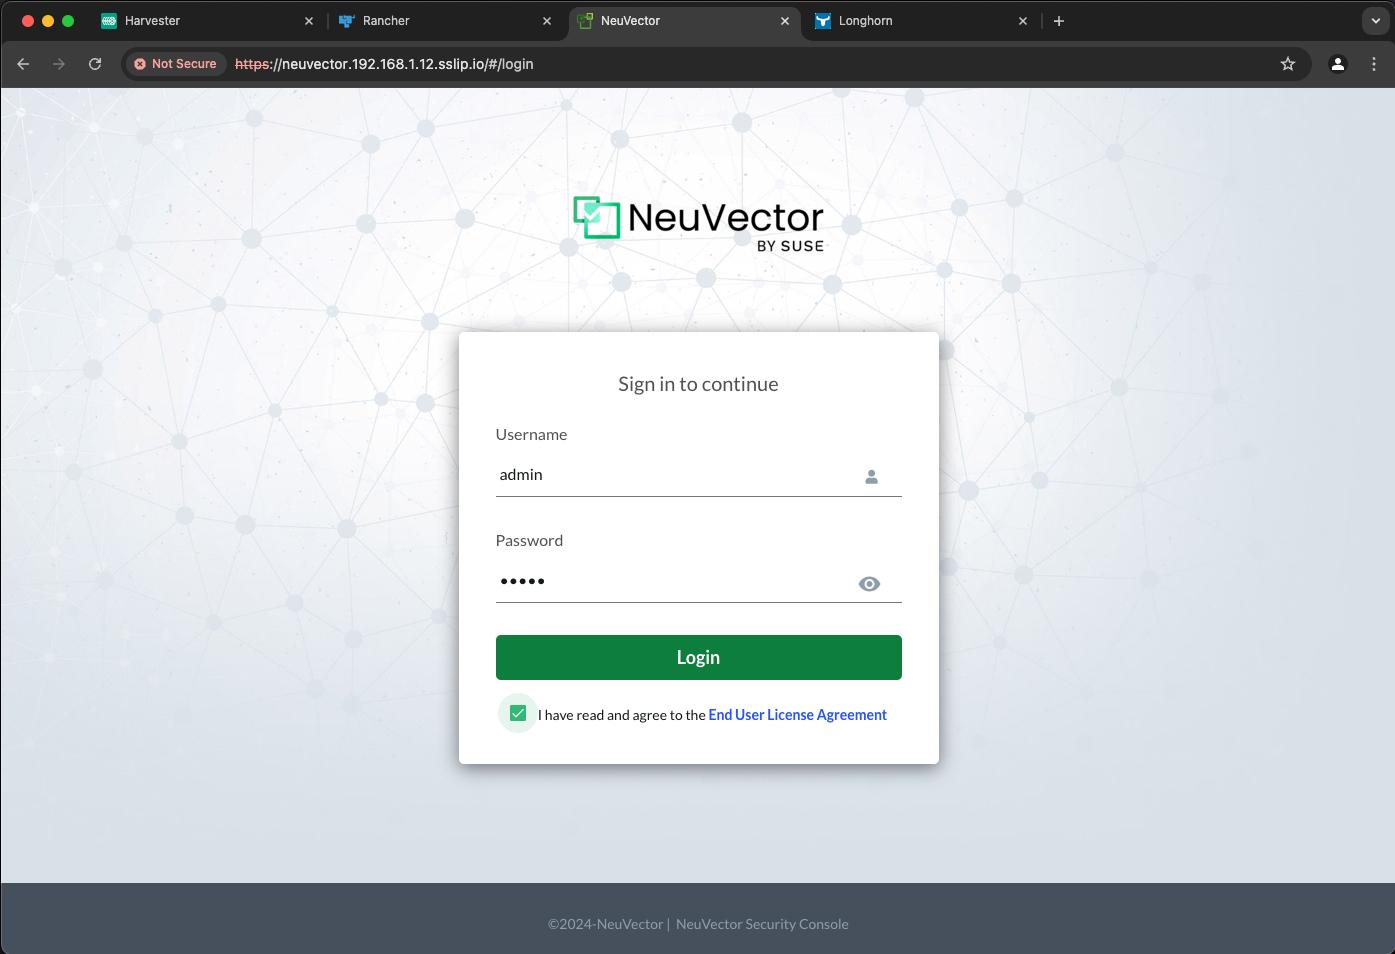Screen dimensions: 1395x954
Task: Click the user icon in Username field
Action: point(871,477)
